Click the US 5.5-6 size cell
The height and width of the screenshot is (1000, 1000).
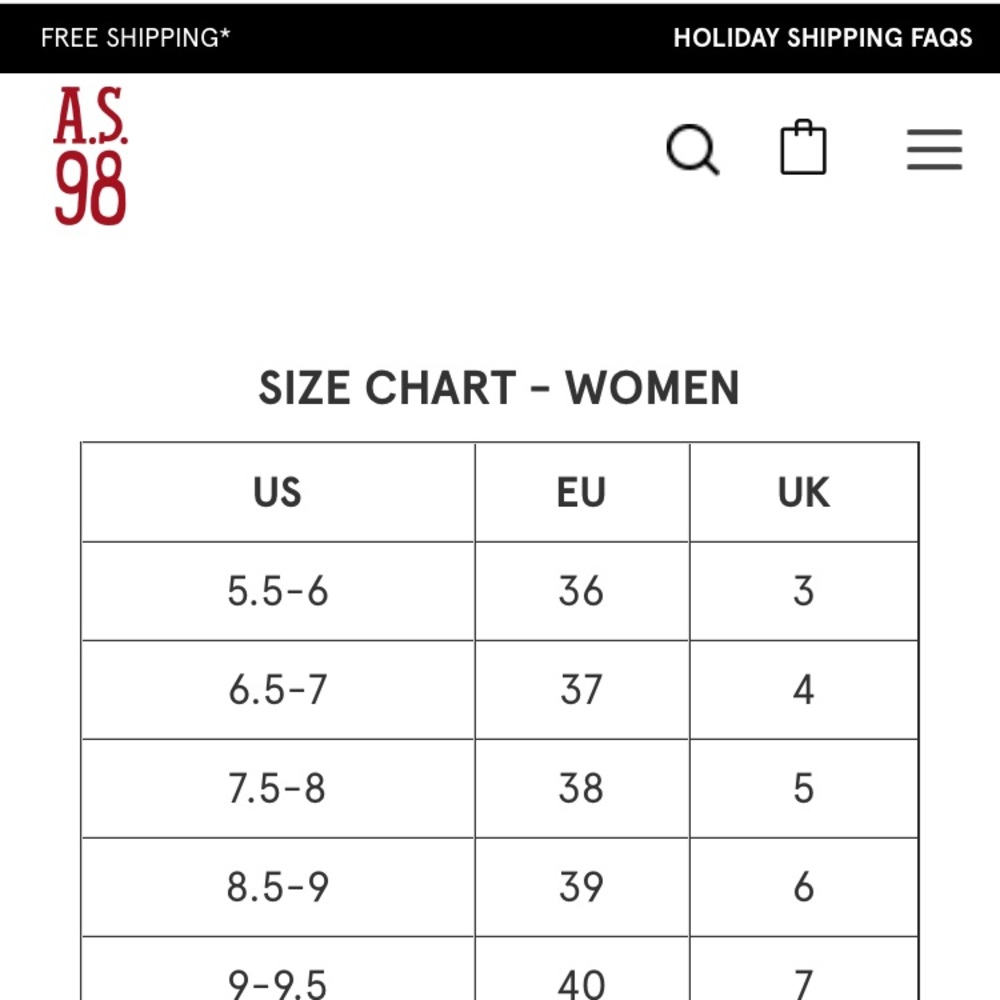[277, 591]
